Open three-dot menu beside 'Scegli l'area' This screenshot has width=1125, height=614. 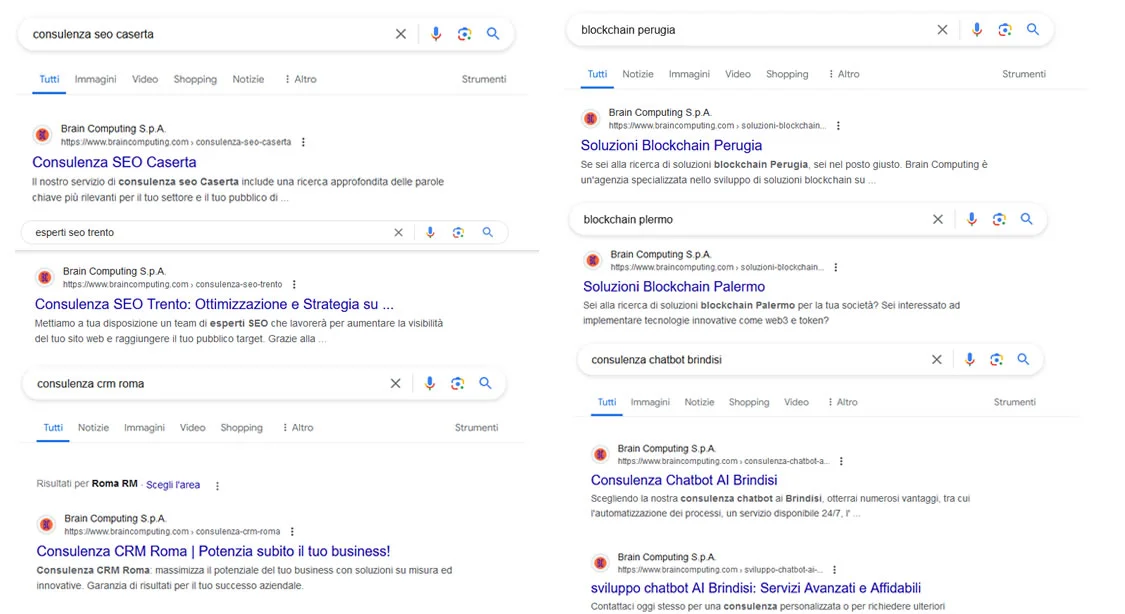(217, 486)
